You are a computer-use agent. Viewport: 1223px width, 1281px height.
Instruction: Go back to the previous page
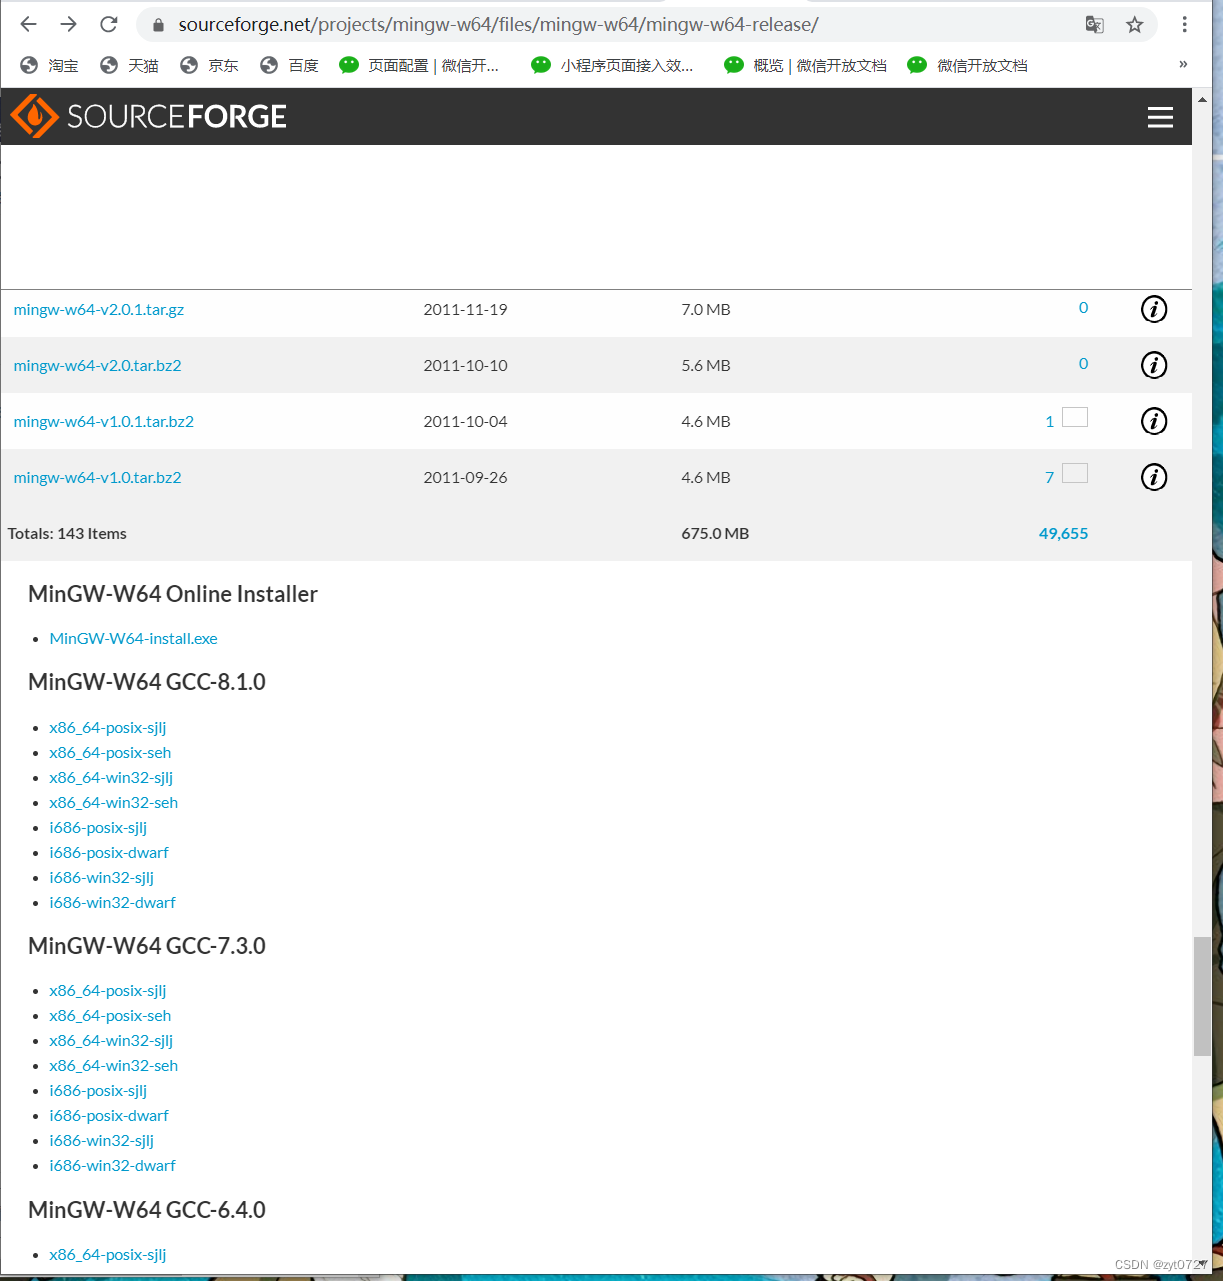click(x=28, y=24)
